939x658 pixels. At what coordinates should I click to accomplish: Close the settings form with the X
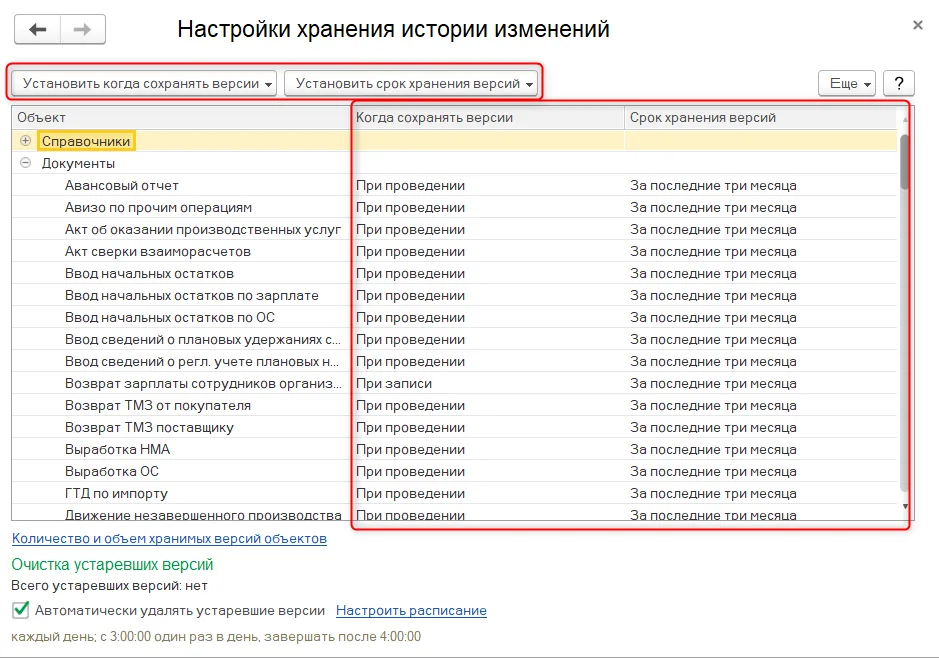(917, 25)
